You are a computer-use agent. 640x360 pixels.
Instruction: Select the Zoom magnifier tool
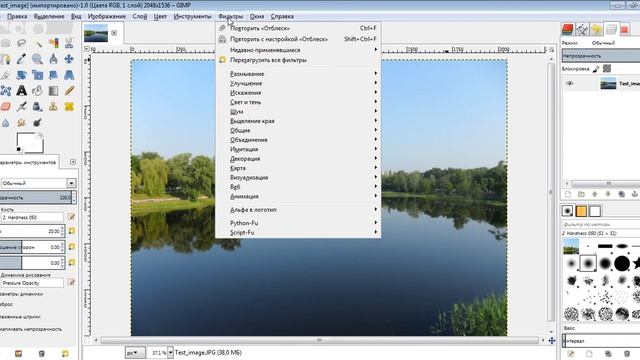point(38,59)
